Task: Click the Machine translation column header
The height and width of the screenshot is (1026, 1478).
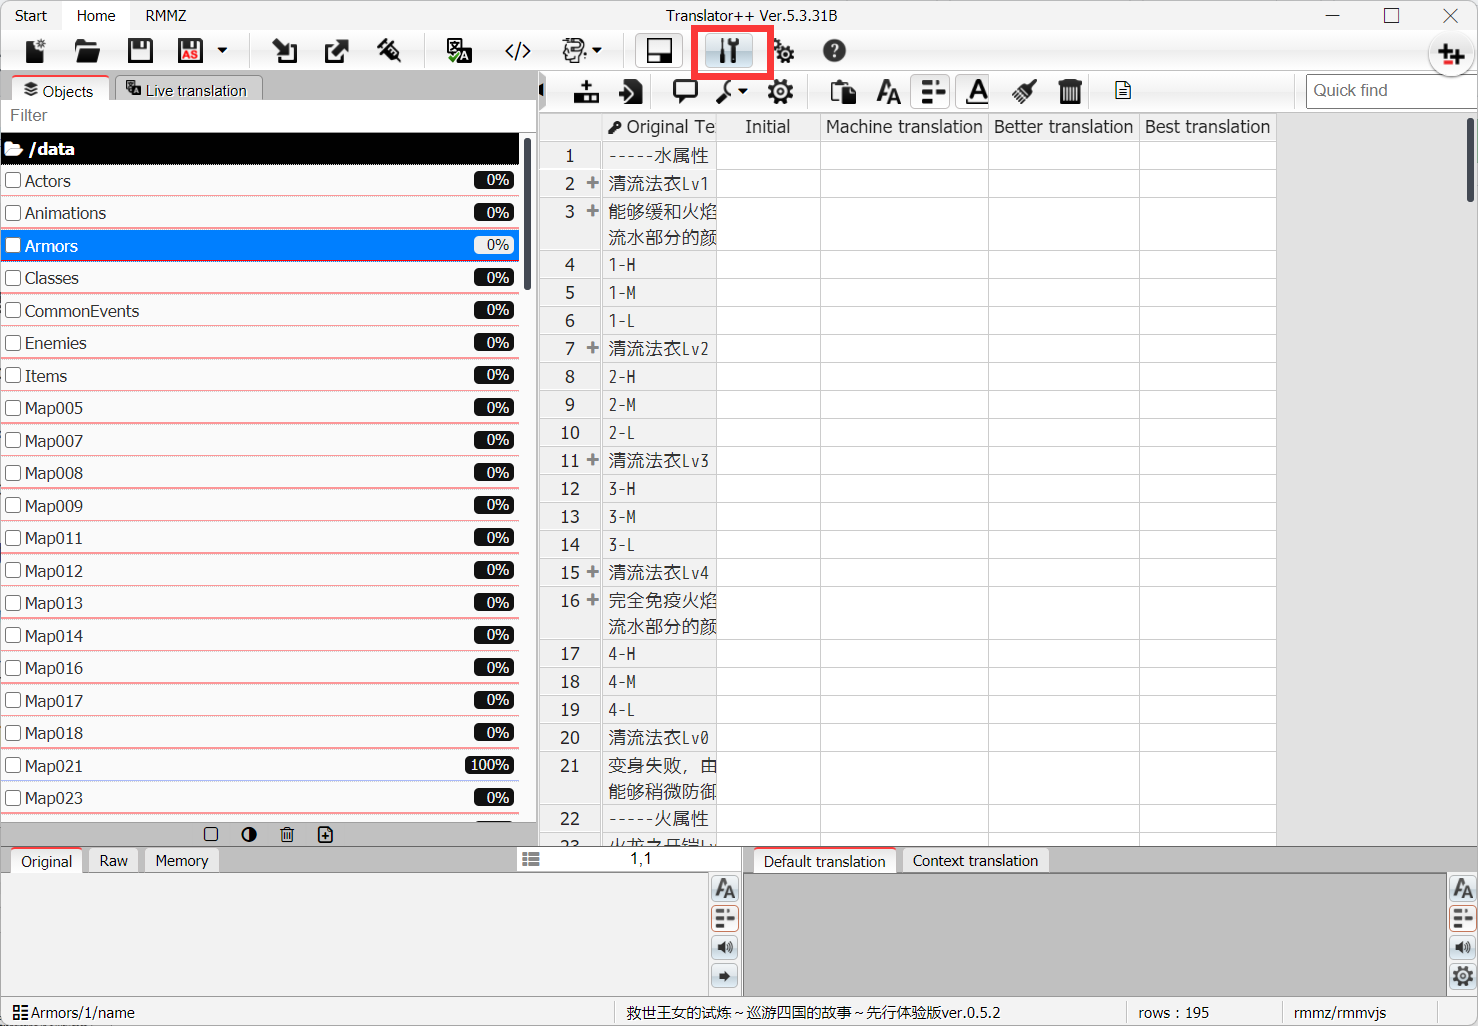Action: pyautogui.click(x=904, y=127)
